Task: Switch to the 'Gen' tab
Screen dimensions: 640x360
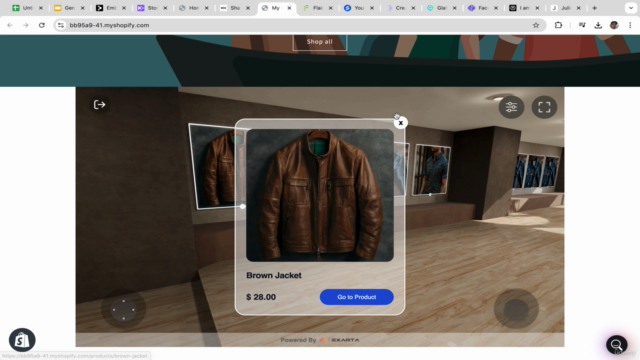Action: click(69, 8)
